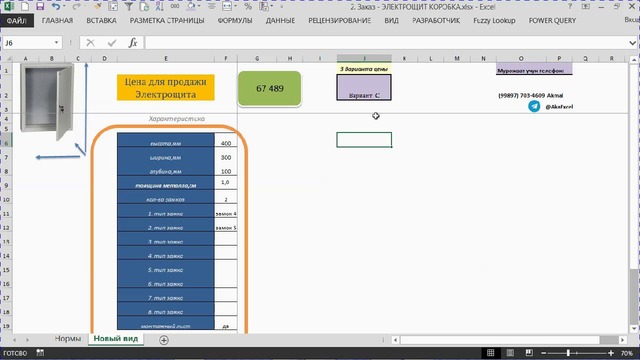Add a new sheet with plus button
Image resolution: width=640 pixels, height=360 pixels.
click(164, 340)
